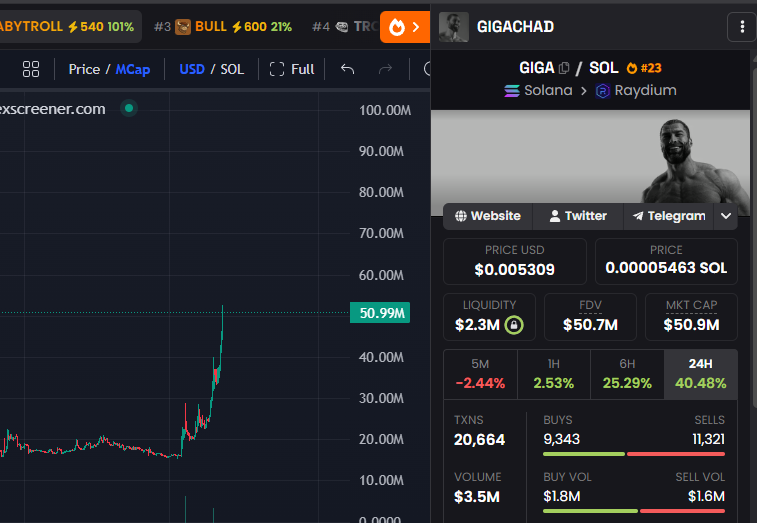Screen dimensions: 757x523
Task: Open the GIGACHAD three-dot options menu
Action: click(742, 27)
